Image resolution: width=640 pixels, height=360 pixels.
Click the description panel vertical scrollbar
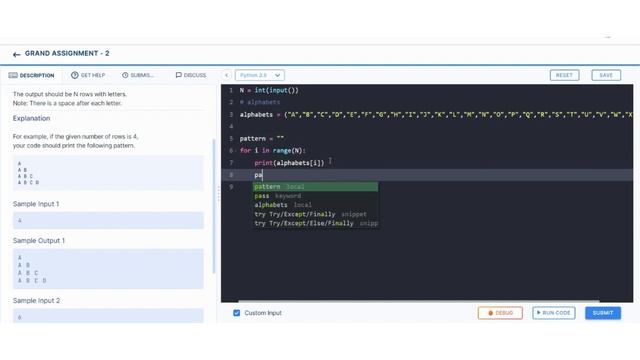tap(214, 206)
